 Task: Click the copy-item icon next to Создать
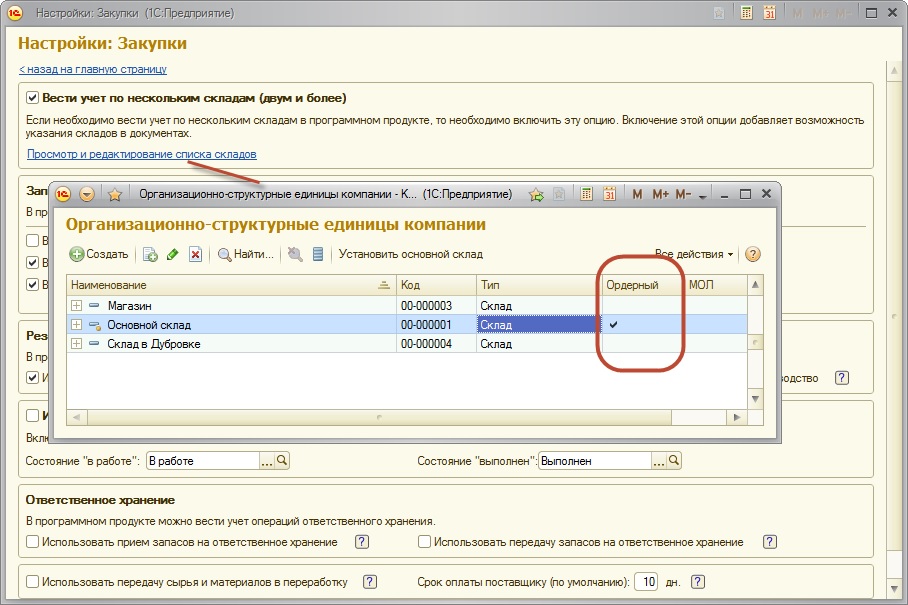click(x=150, y=254)
